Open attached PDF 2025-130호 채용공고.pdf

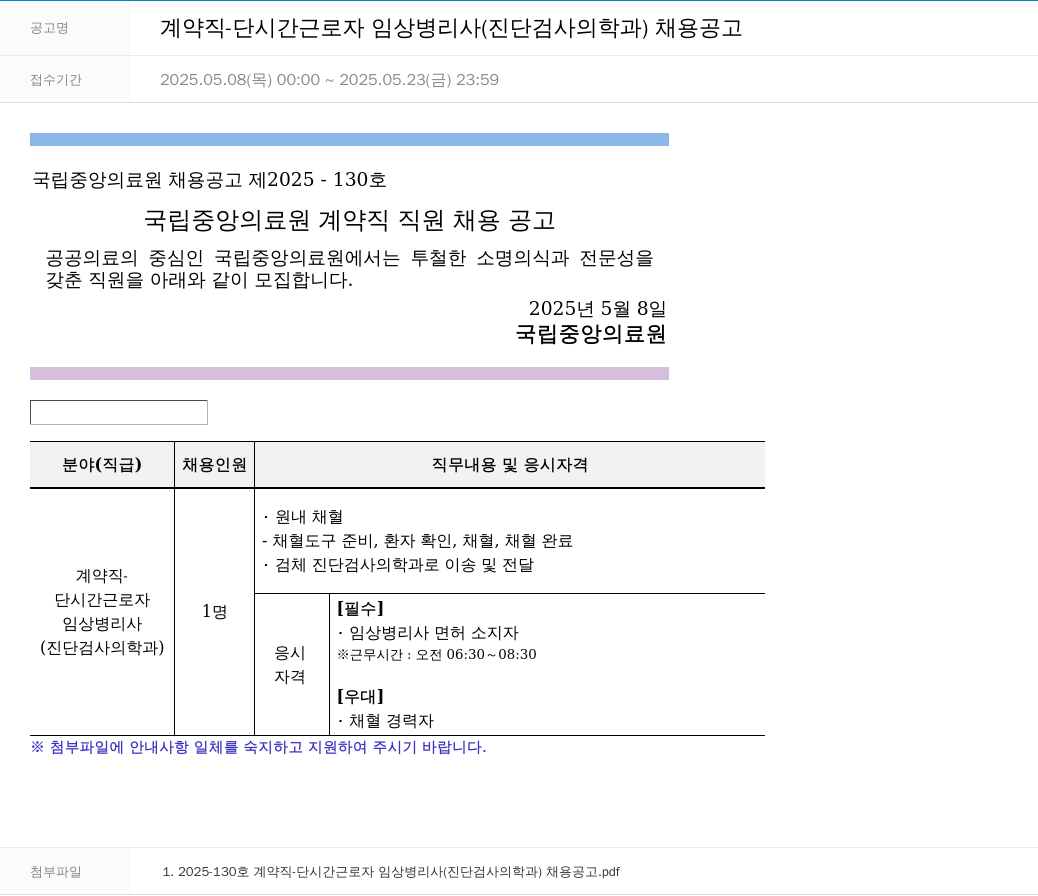[391, 871]
